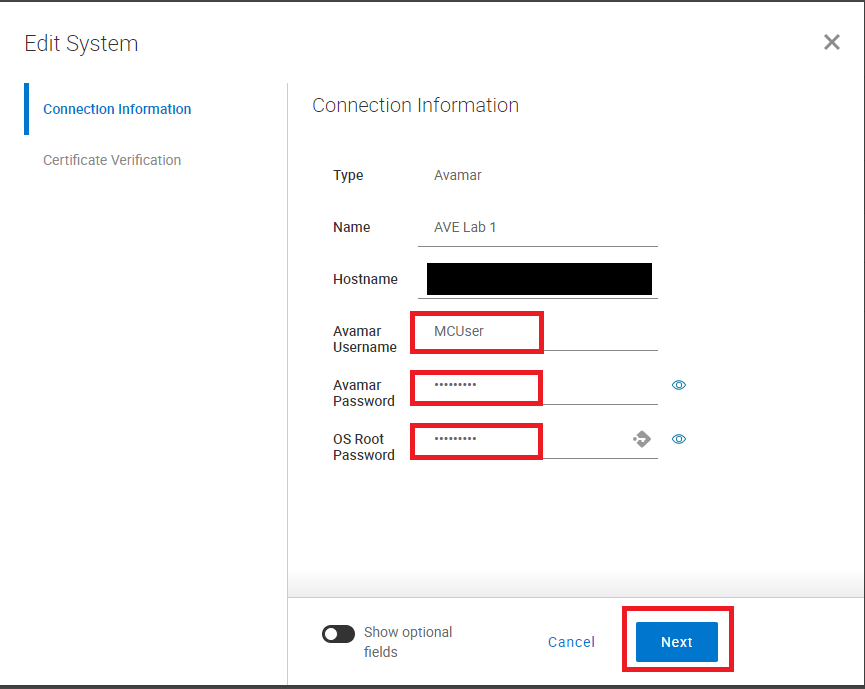
Task: Open the Certificate Verification step
Action: click(111, 160)
